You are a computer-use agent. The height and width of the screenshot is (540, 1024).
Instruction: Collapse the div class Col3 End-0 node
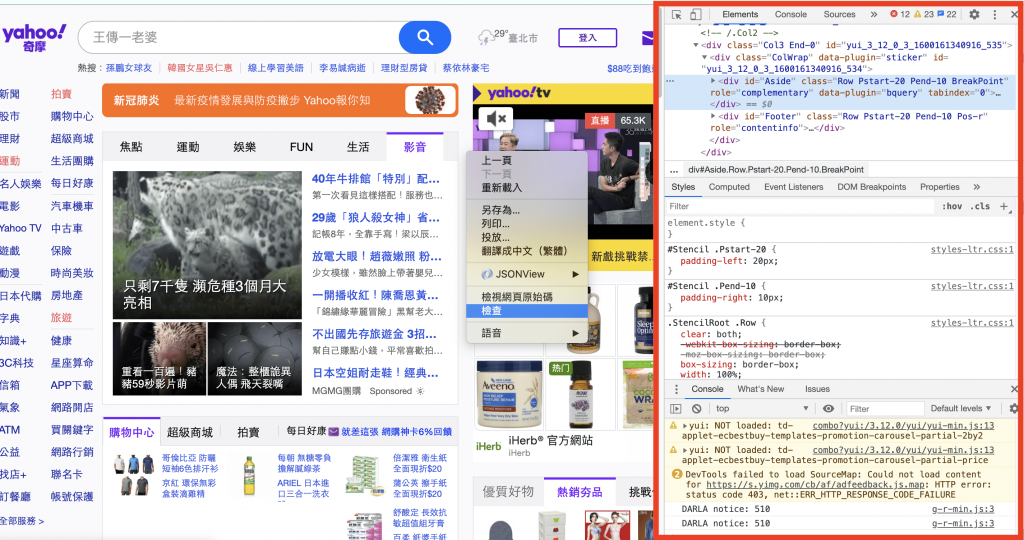tap(696, 45)
